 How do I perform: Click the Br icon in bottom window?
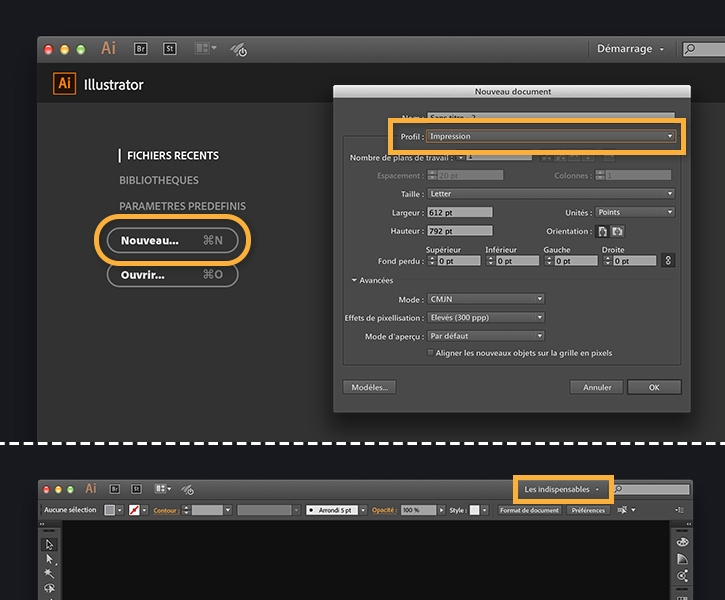pyautogui.click(x=115, y=489)
